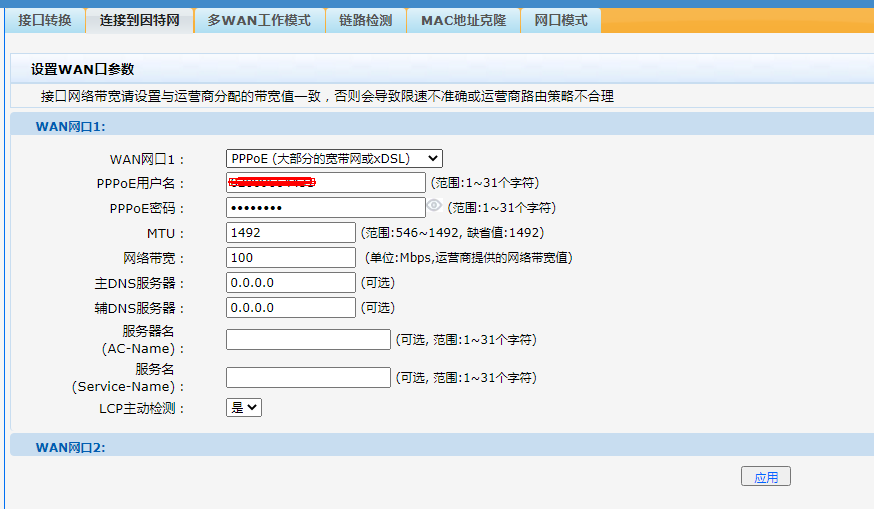Select the 连接到因特网 tab
The height and width of the screenshot is (509, 874).
tap(139, 21)
